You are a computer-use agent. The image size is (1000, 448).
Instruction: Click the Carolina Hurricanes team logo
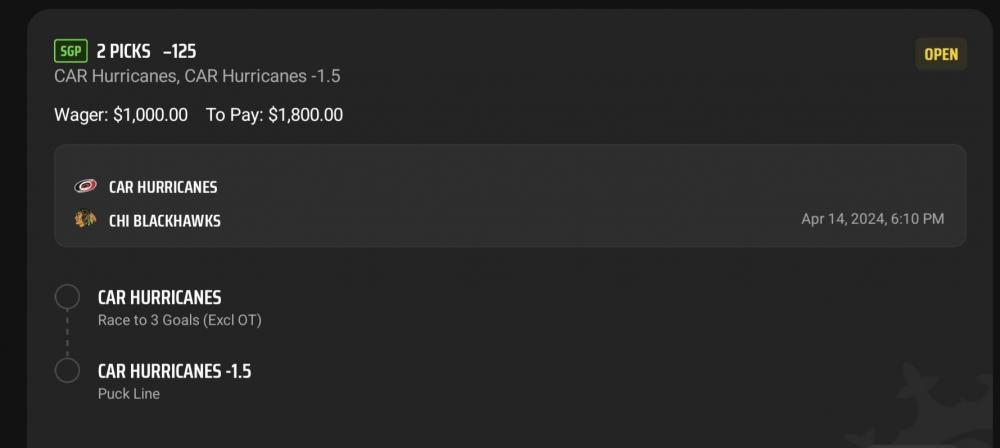click(x=85, y=187)
